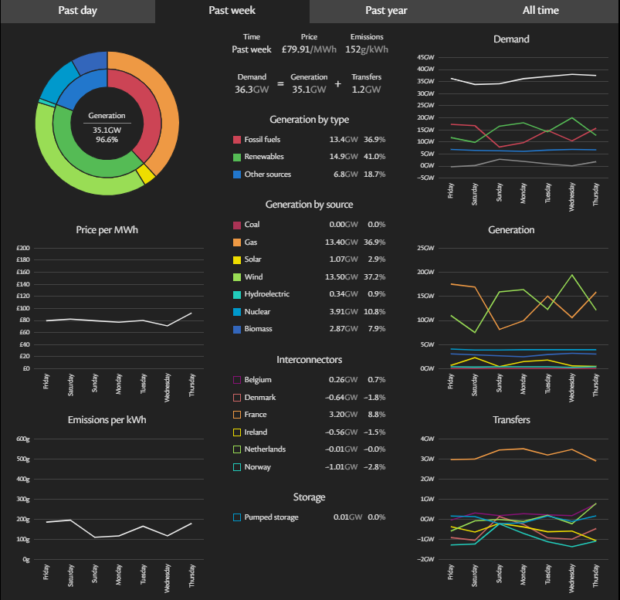
Task: Click the Biomass legend swatch
Action: click(237, 328)
